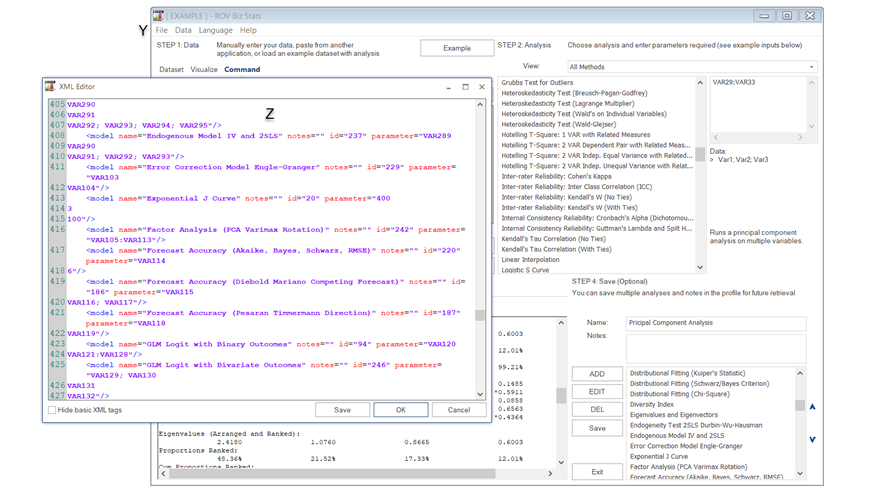Click the EDIT button

point(597,392)
